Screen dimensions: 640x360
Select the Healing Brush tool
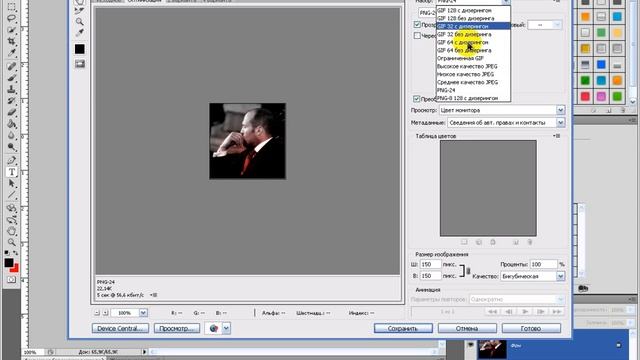(x=11, y=66)
